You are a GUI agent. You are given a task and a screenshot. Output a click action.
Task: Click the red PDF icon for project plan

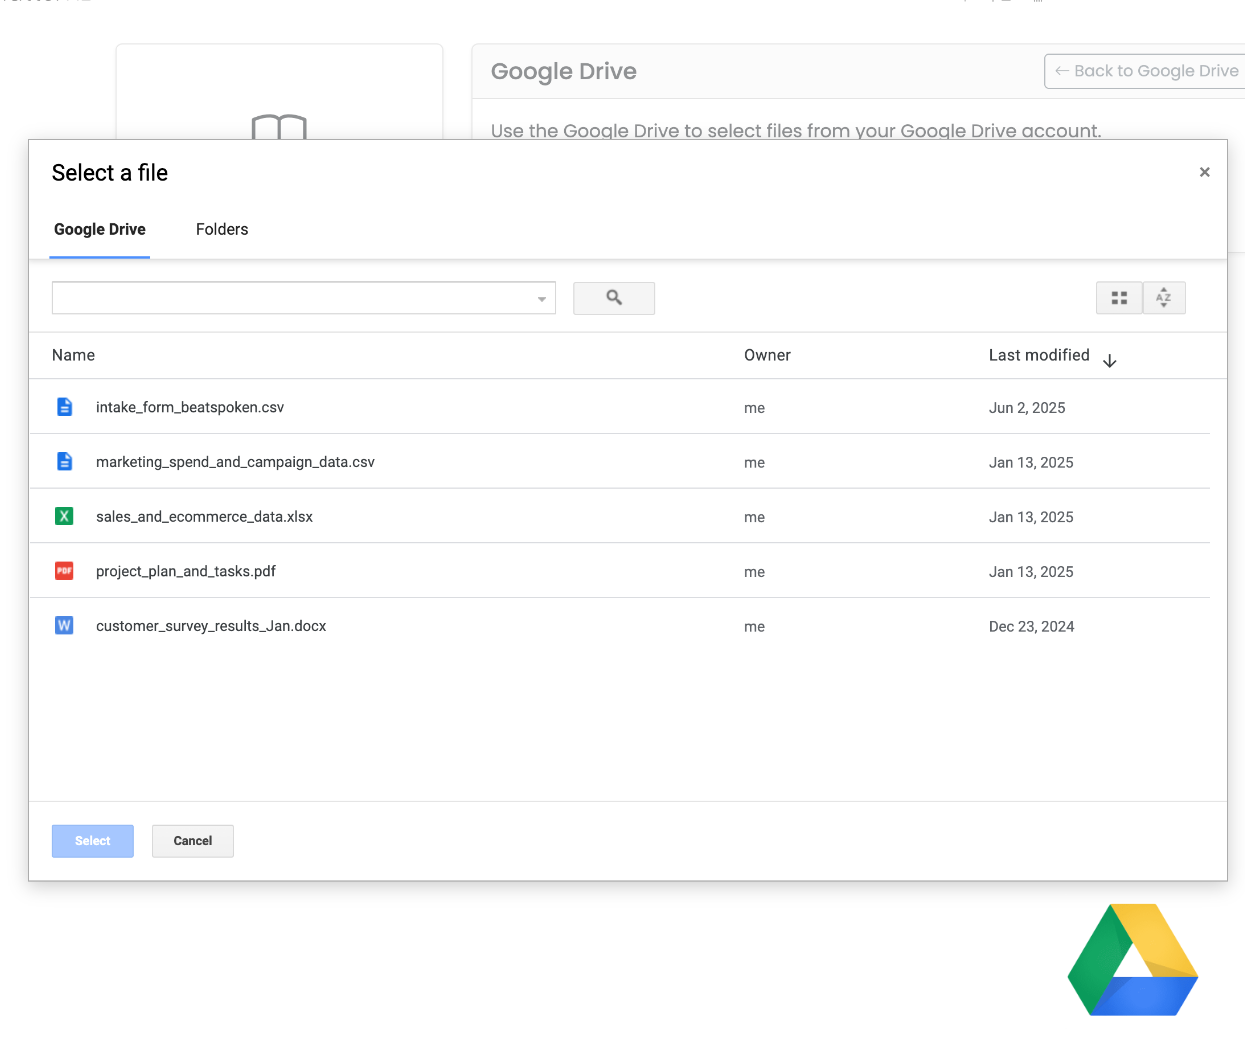pyautogui.click(x=64, y=571)
